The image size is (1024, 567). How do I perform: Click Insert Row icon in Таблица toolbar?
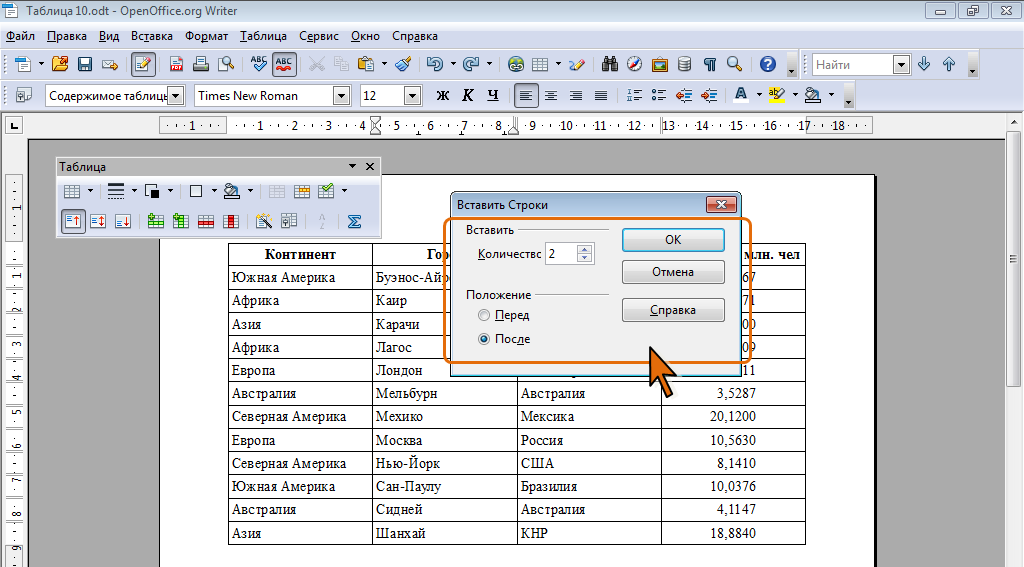click(155, 221)
